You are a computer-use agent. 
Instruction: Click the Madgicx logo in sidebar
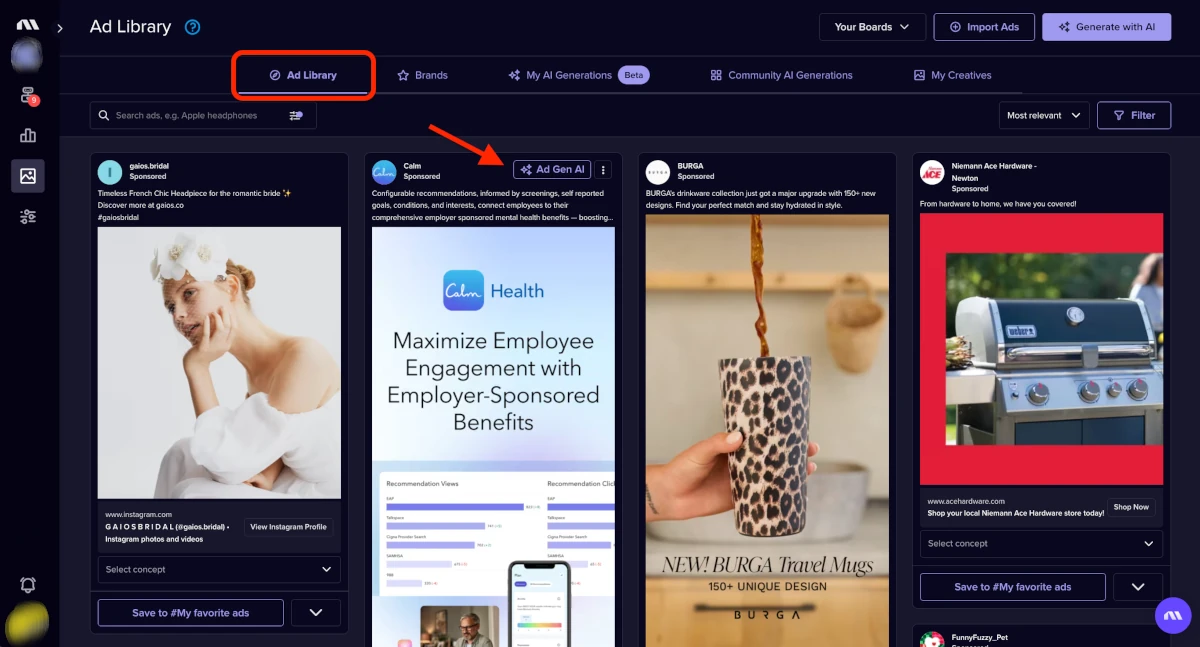[27, 25]
